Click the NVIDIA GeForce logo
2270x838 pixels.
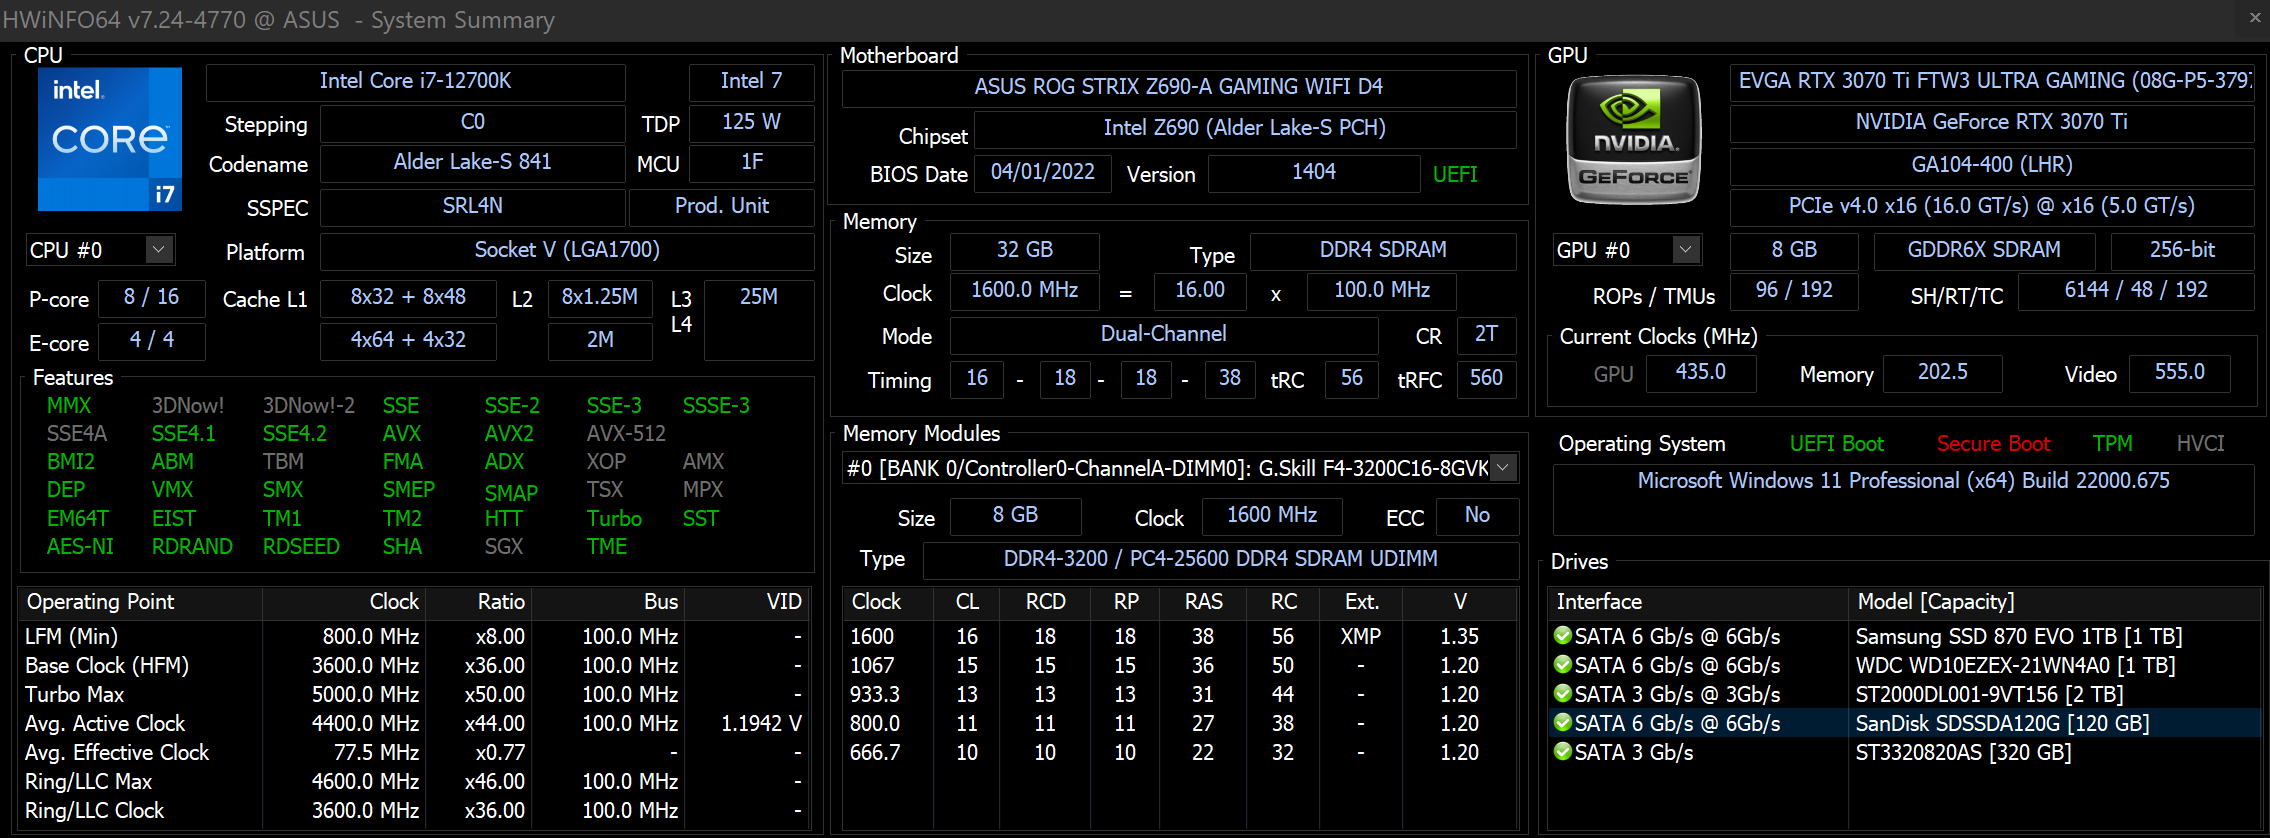[x=1634, y=139]
